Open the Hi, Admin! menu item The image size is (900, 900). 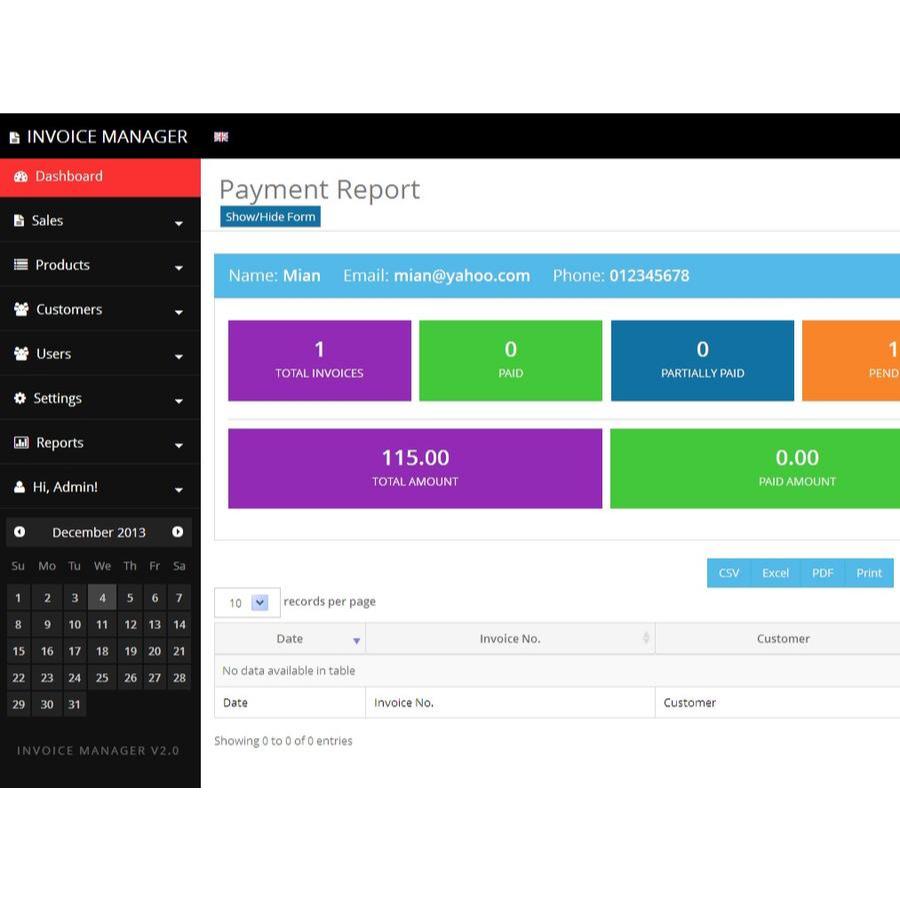[100, 487]
